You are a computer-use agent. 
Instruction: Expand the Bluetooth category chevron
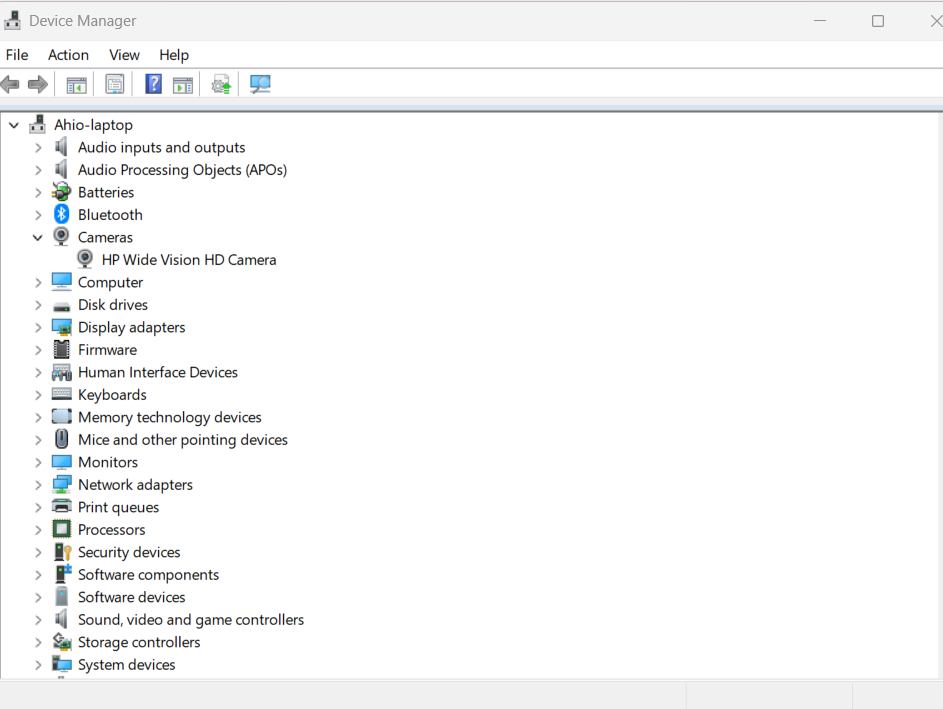pos(38,215)
